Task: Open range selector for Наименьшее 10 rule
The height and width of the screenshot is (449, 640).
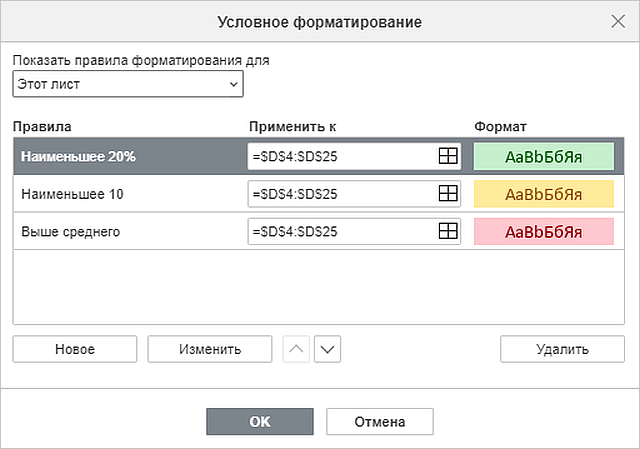Action: 448,193
